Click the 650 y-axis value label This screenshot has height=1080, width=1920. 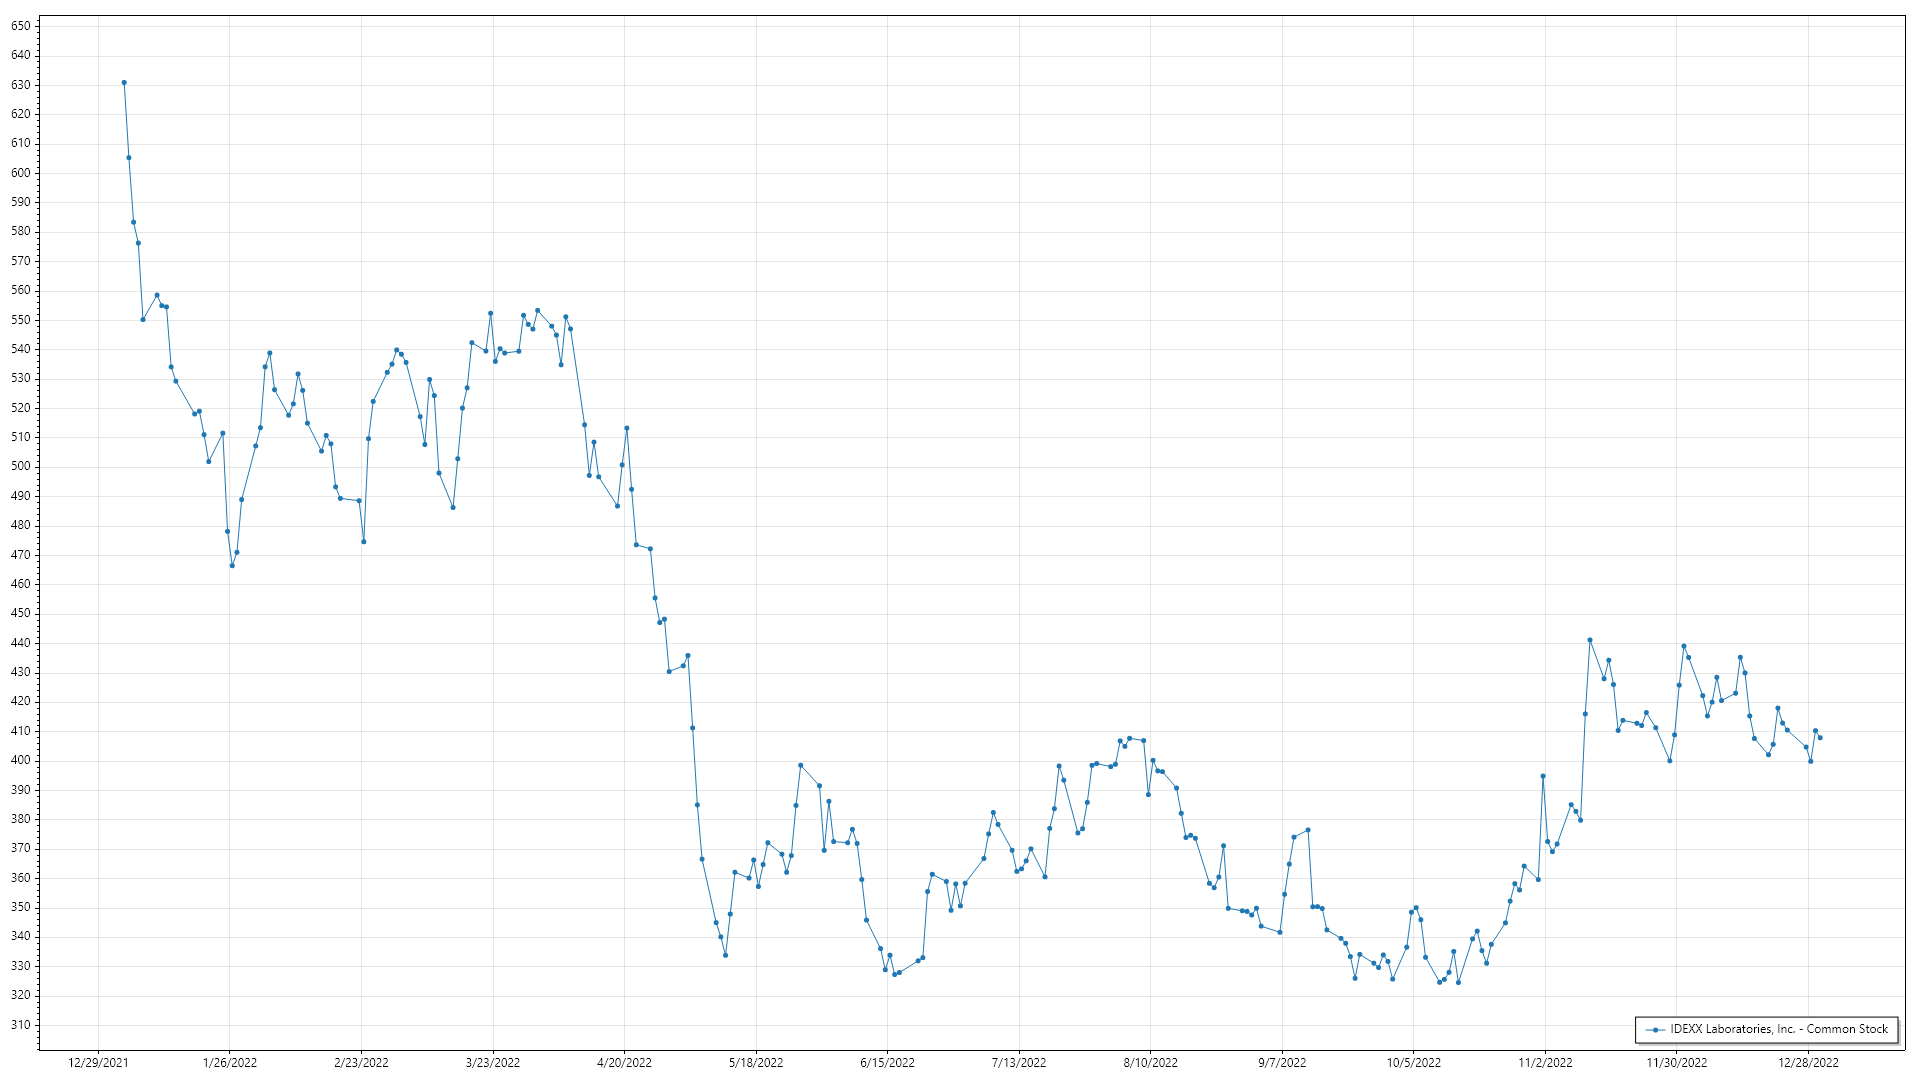(x=21, y=26)
